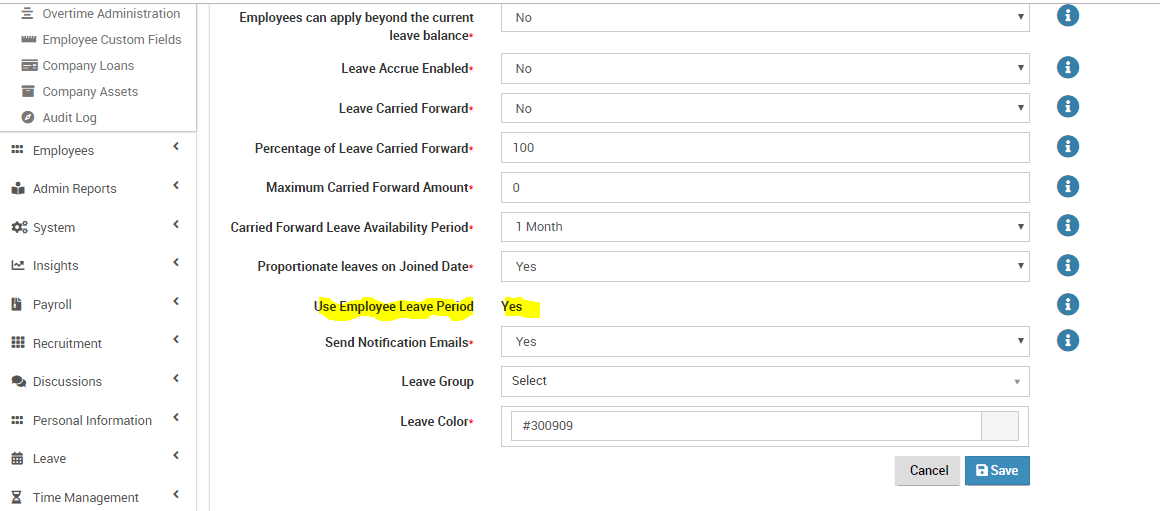Viewport: 1160px width, 511px height.
Task: Open Carried Forward Leave Availability Period dropdown
Action: point(765,226)
